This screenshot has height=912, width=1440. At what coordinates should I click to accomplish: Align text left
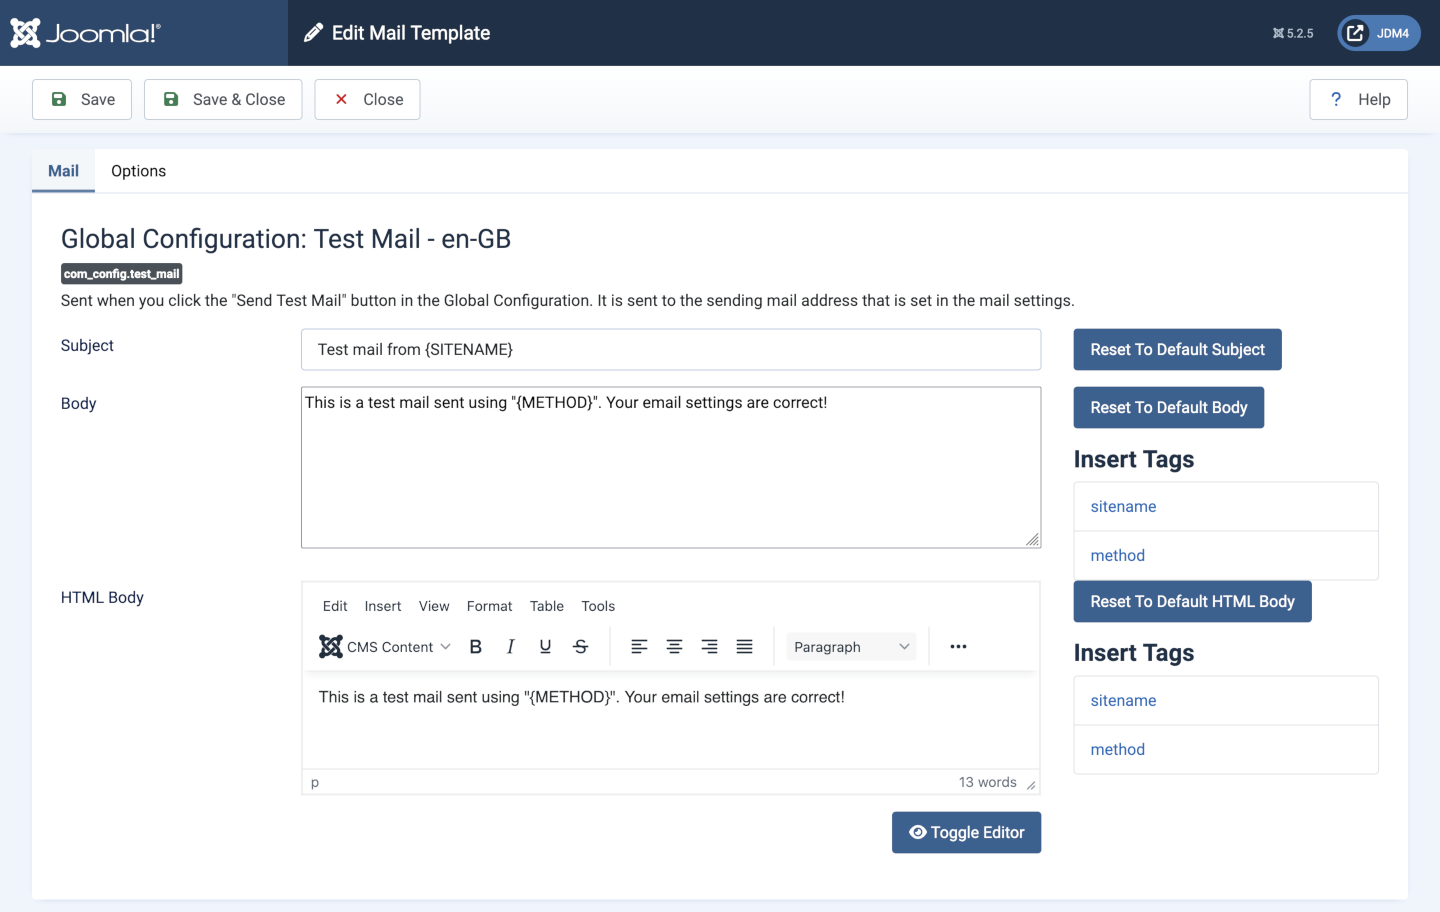point(640,647)
